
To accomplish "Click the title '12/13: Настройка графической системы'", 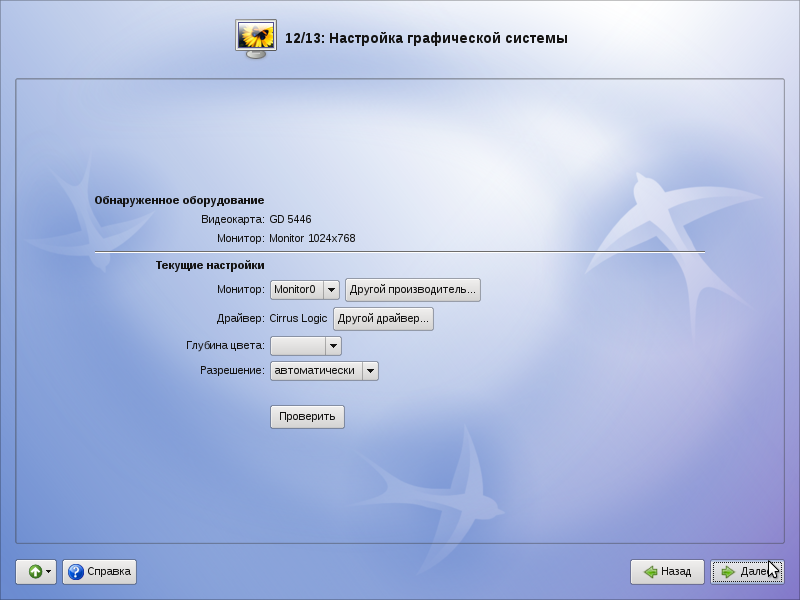I will click(426, 39).
